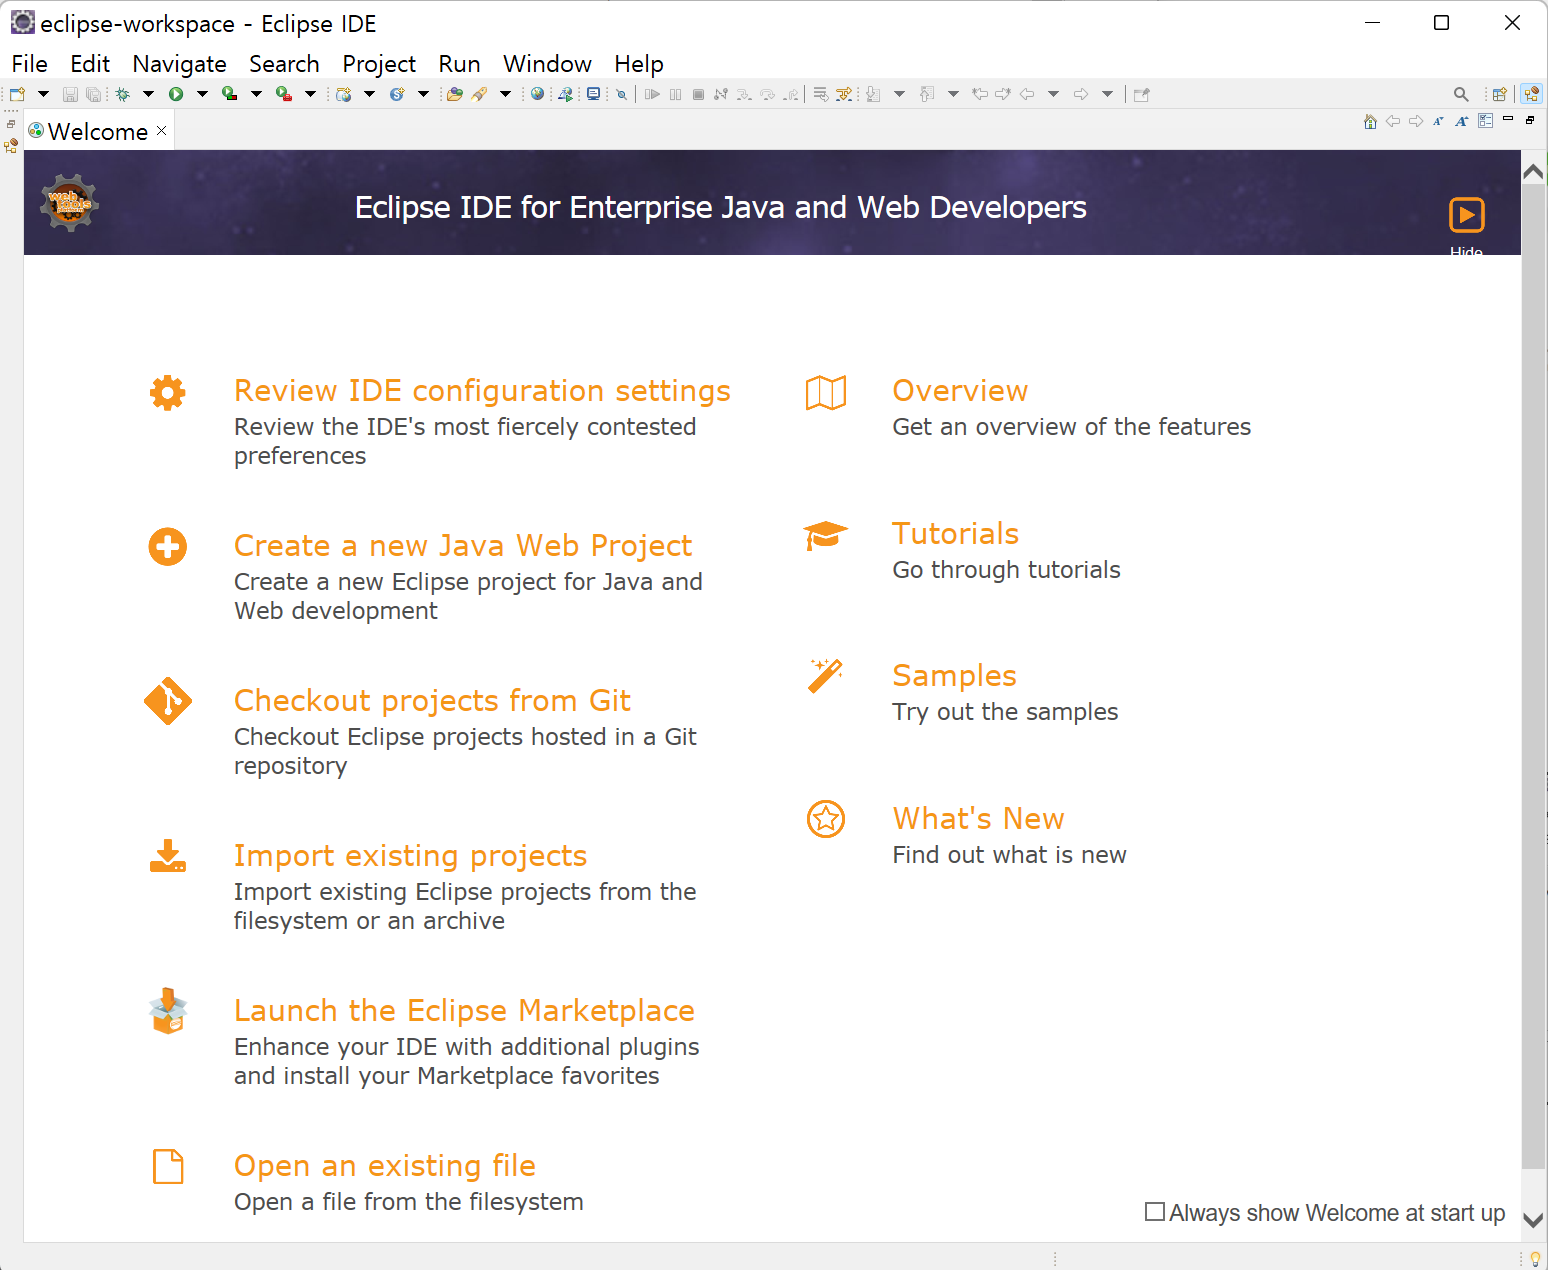Open Checkout projects from Git link
Image resolution: width=1548 pixels, height=1270 pixels.
432,701
